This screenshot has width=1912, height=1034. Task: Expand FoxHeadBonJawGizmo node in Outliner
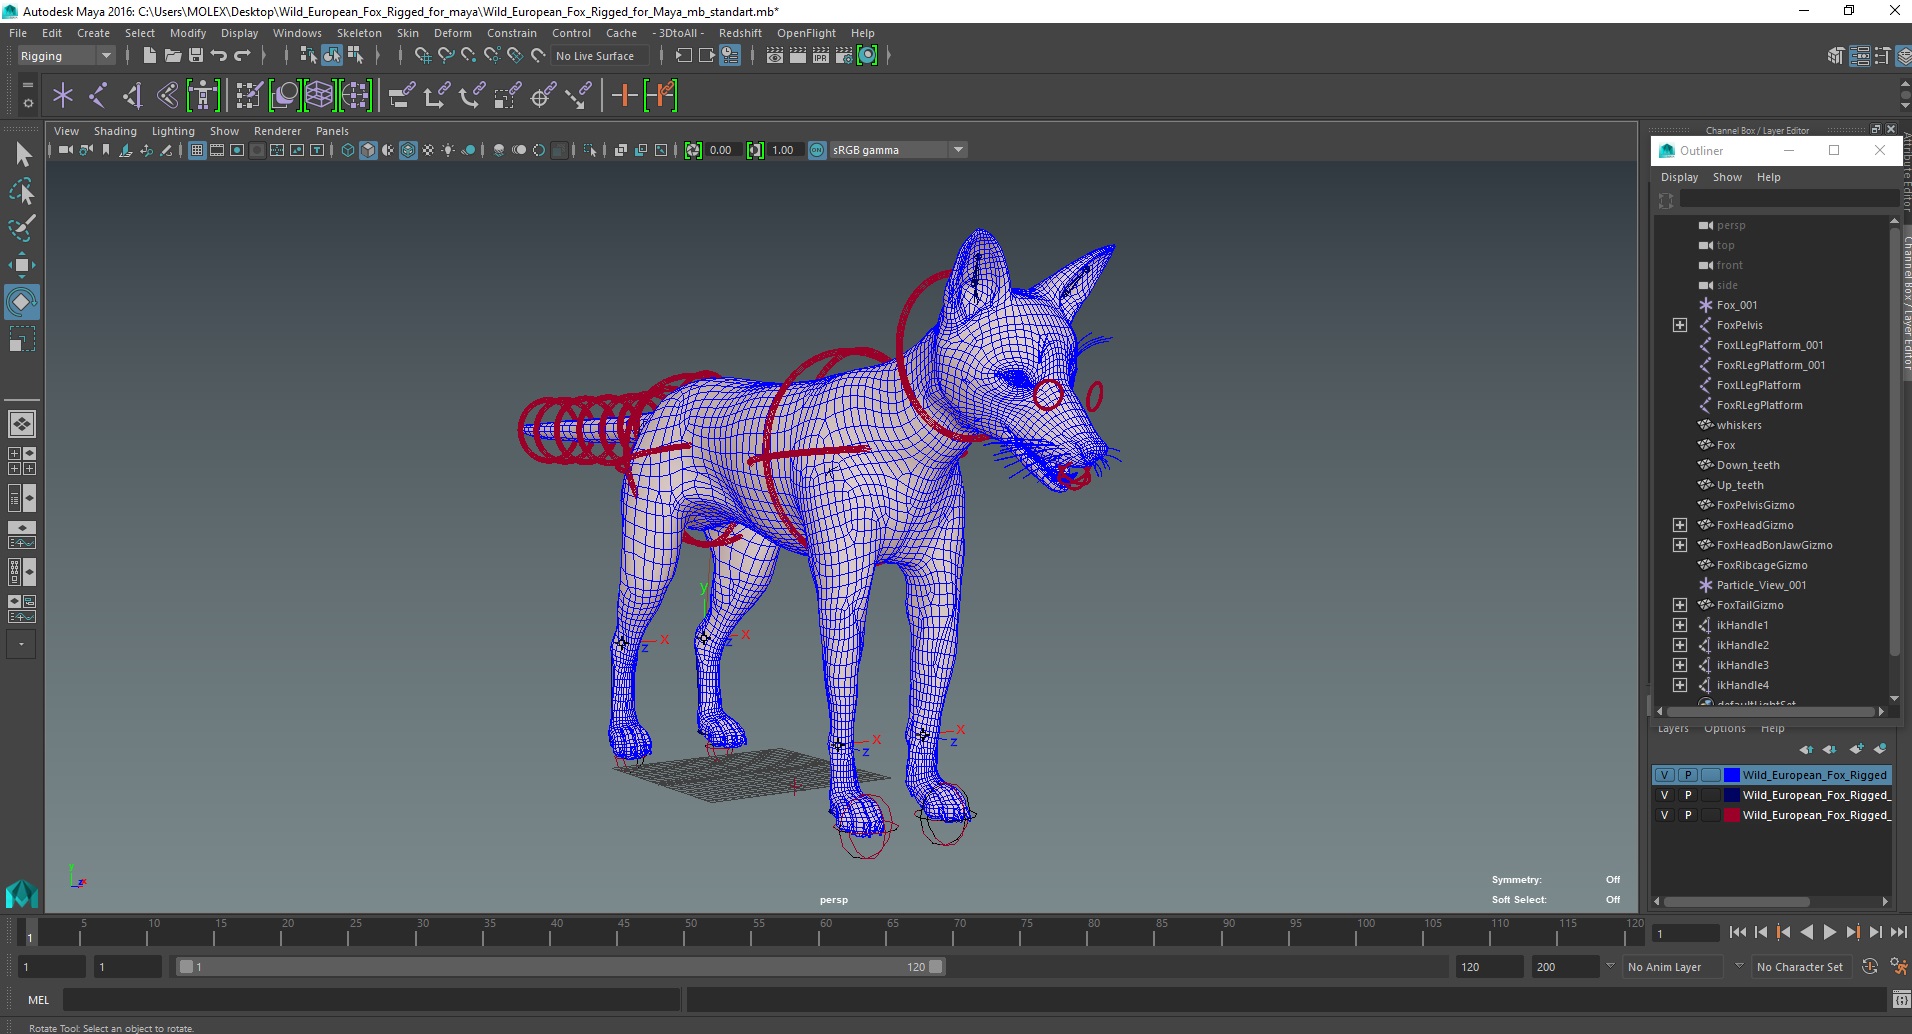click(1680, 545)
